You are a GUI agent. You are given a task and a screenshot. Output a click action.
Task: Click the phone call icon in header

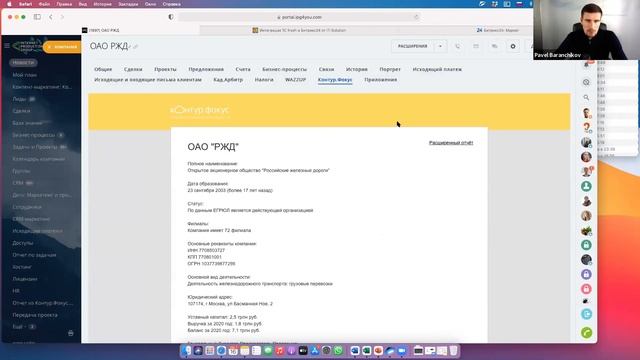pos(457,47)
